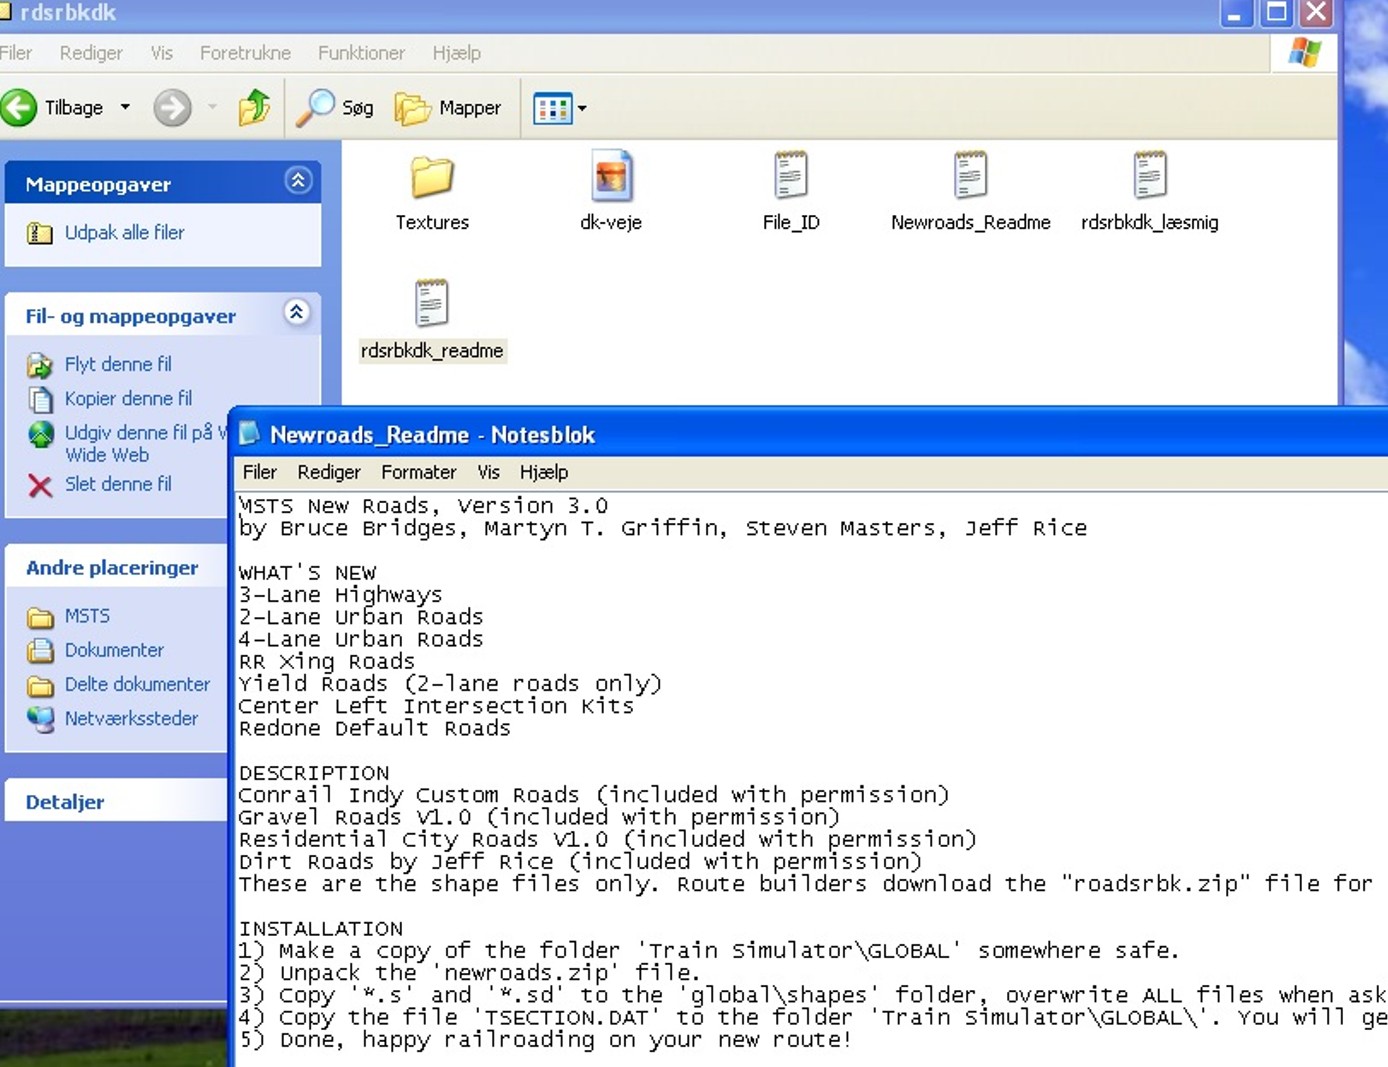Open Dokumenter place link

114,650
